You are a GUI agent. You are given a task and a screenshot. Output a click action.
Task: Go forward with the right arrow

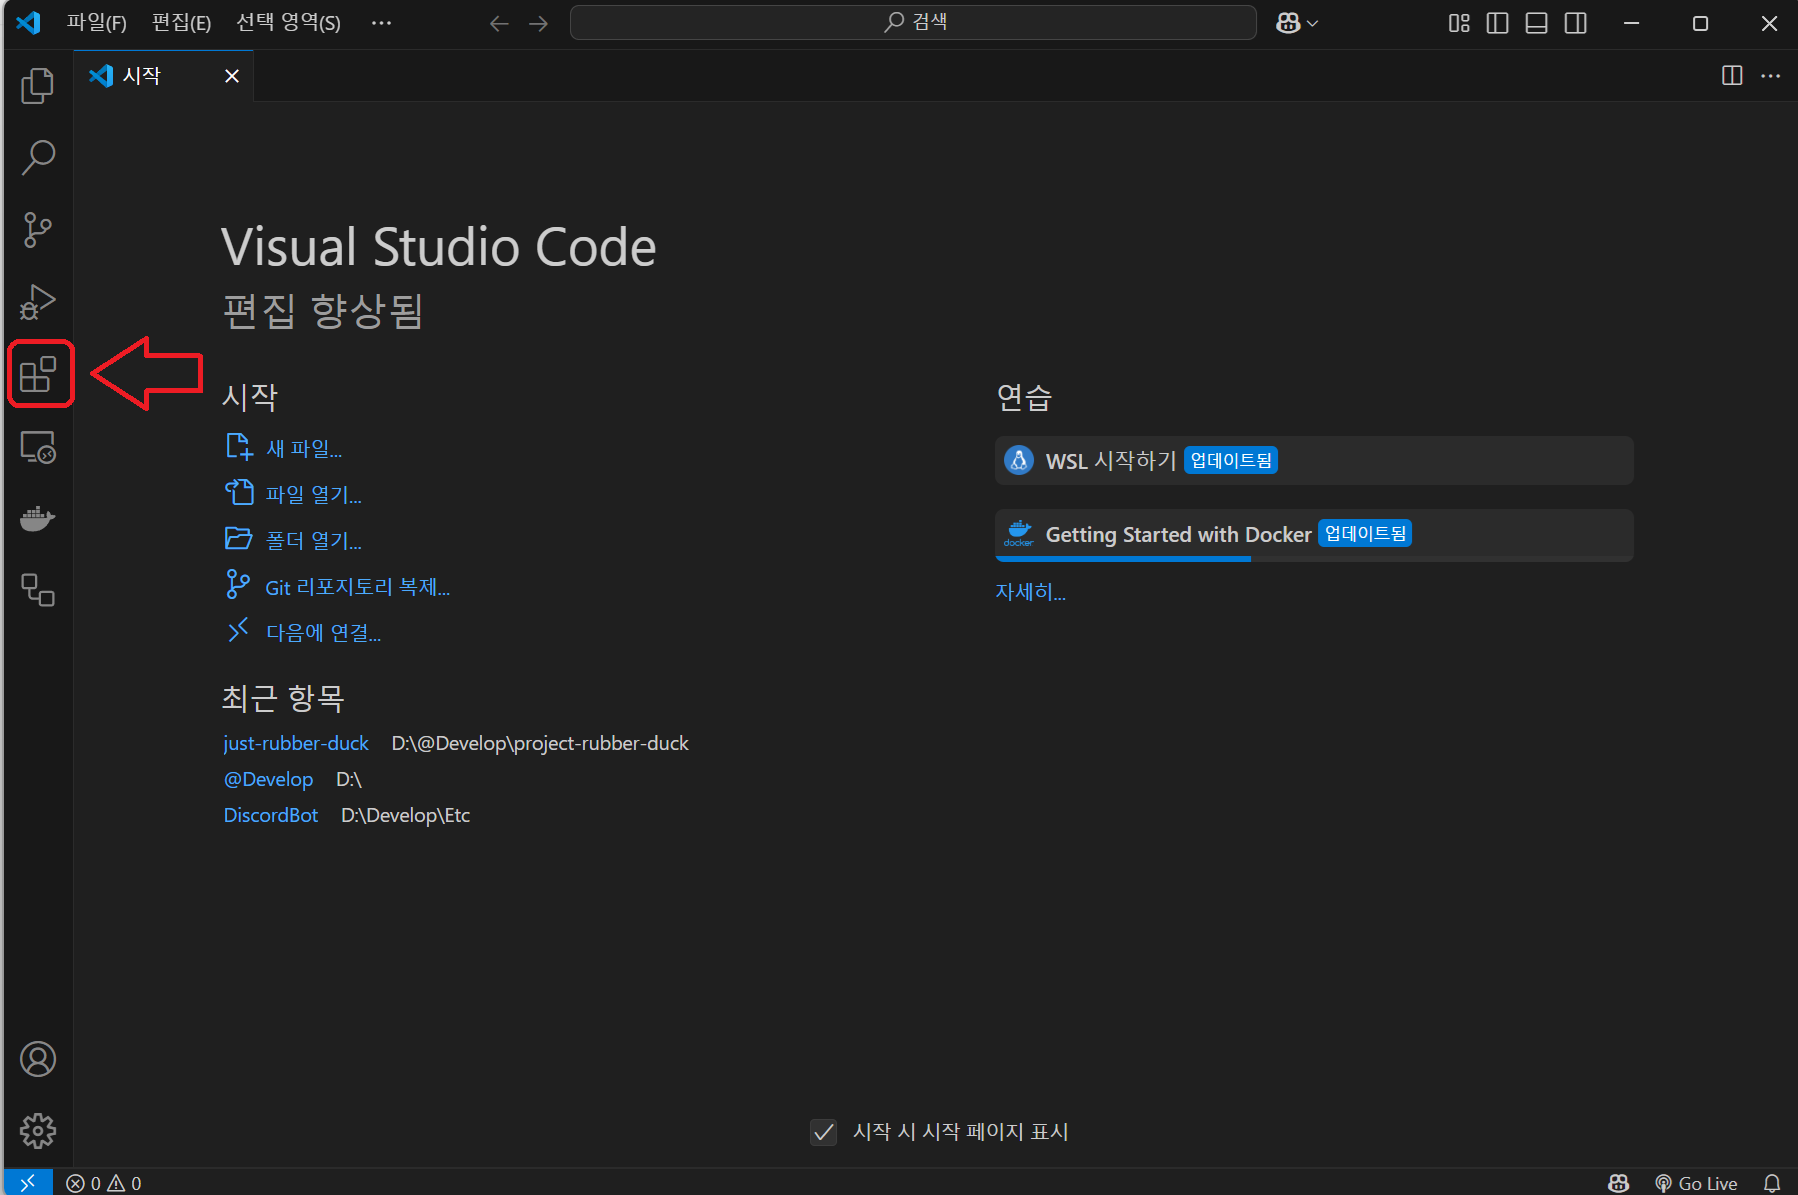coord(538,23)
